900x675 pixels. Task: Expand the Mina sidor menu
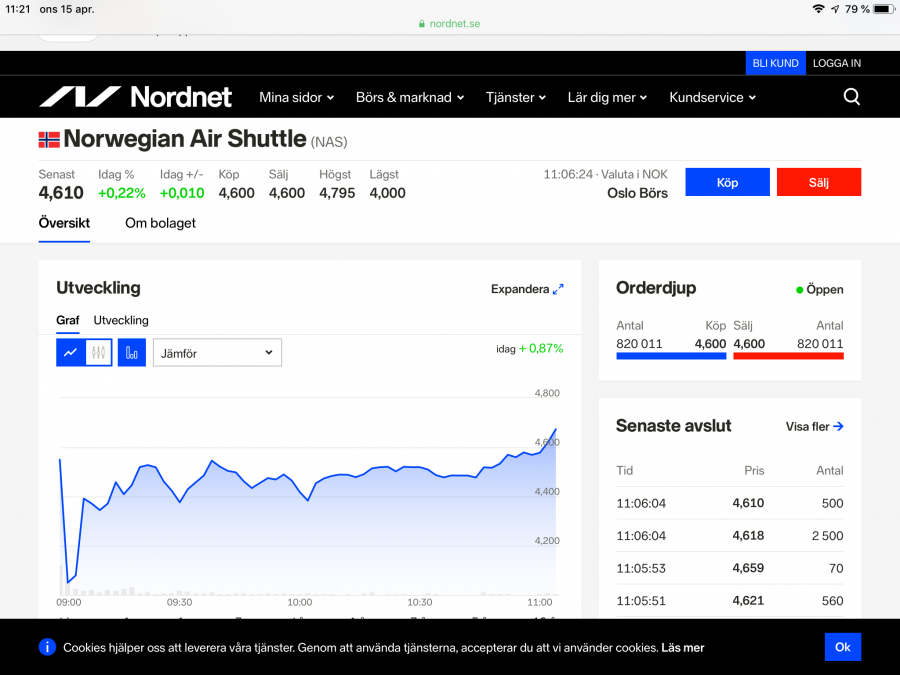tap(296, 97)
